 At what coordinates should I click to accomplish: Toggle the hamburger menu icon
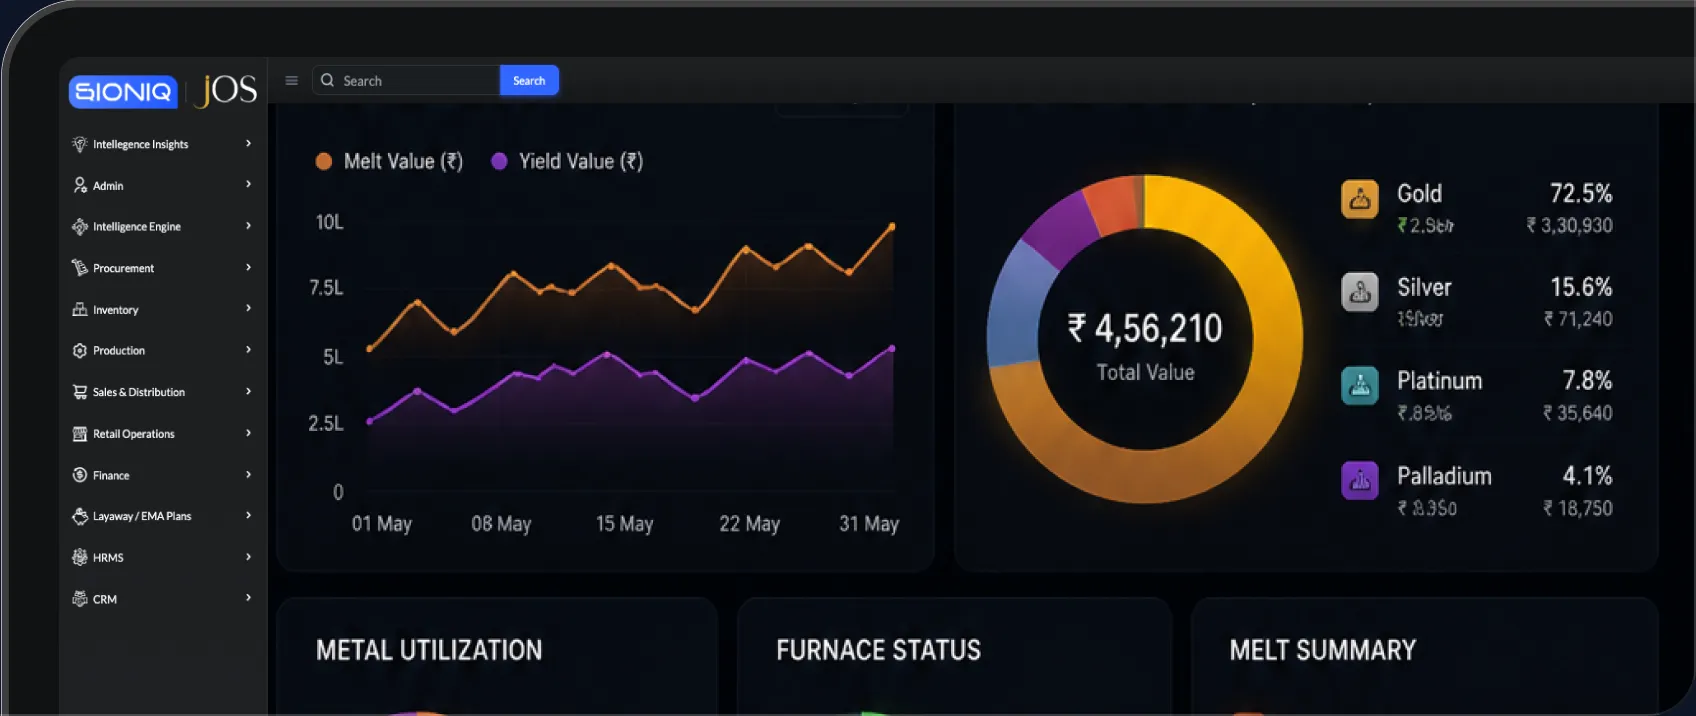(292, 81)
